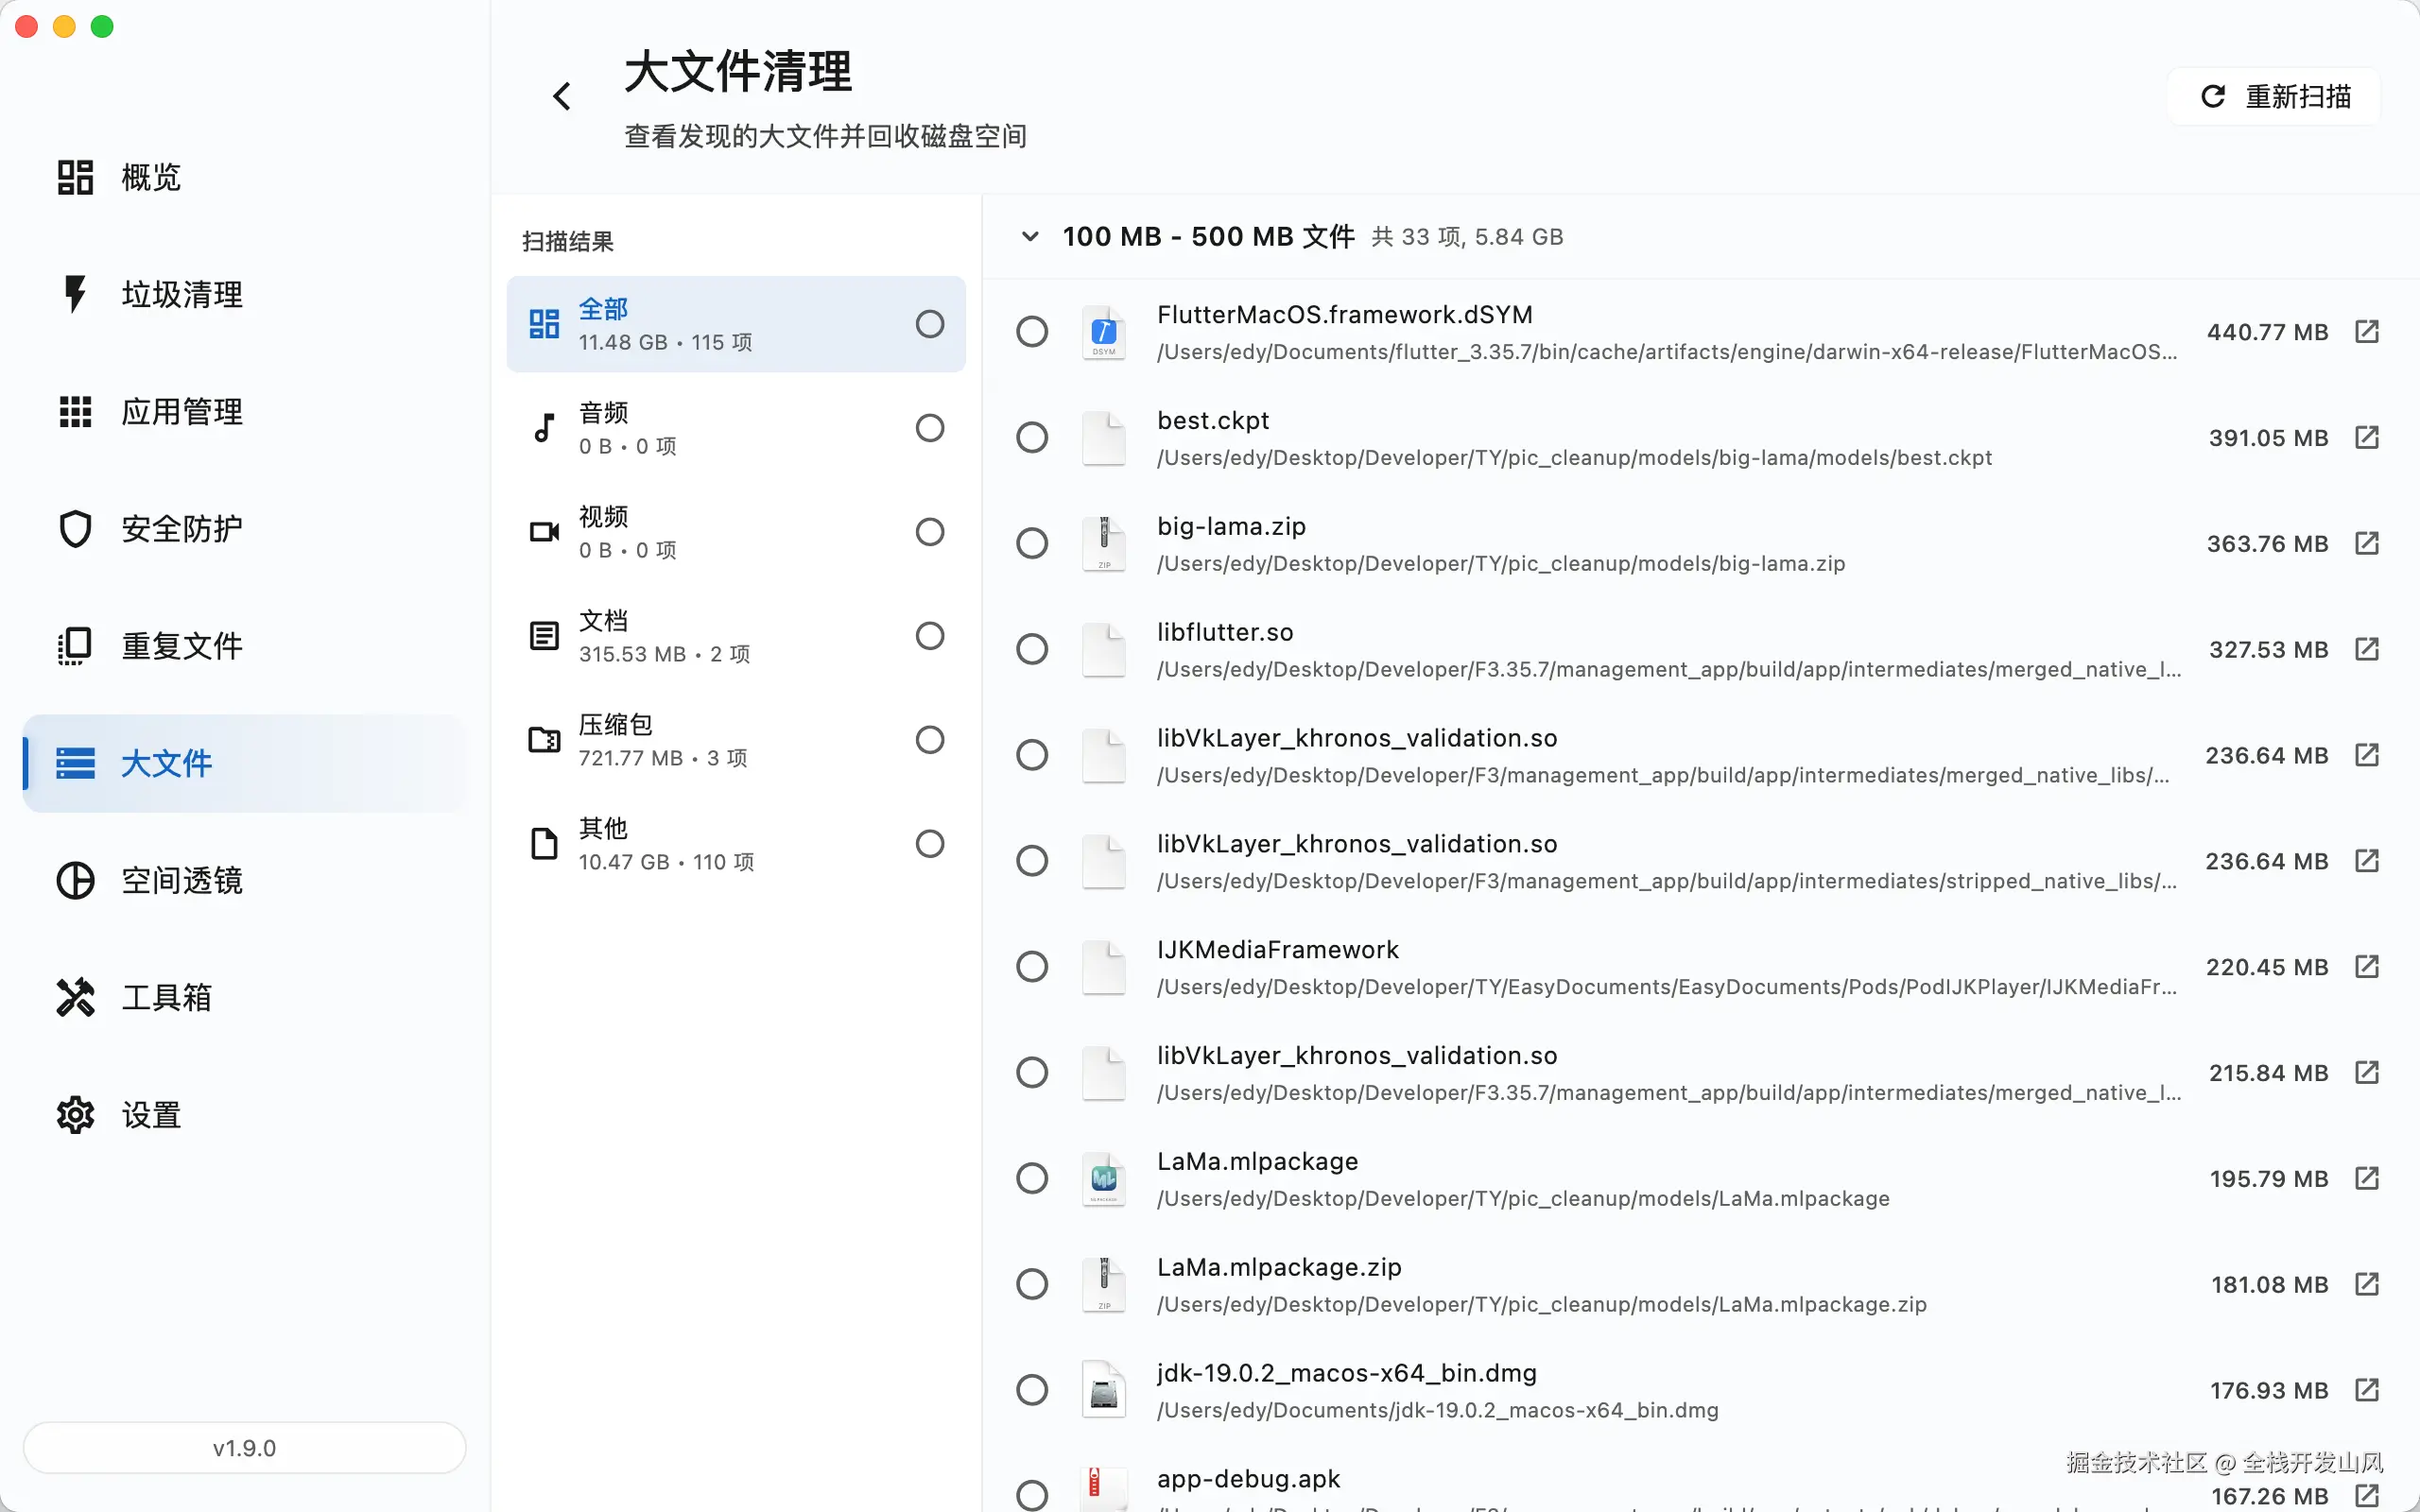This screenshot has width=2420, height=1512.
Task: Open external link for LaMa.mlpackage
Action: [2366, 1178]
